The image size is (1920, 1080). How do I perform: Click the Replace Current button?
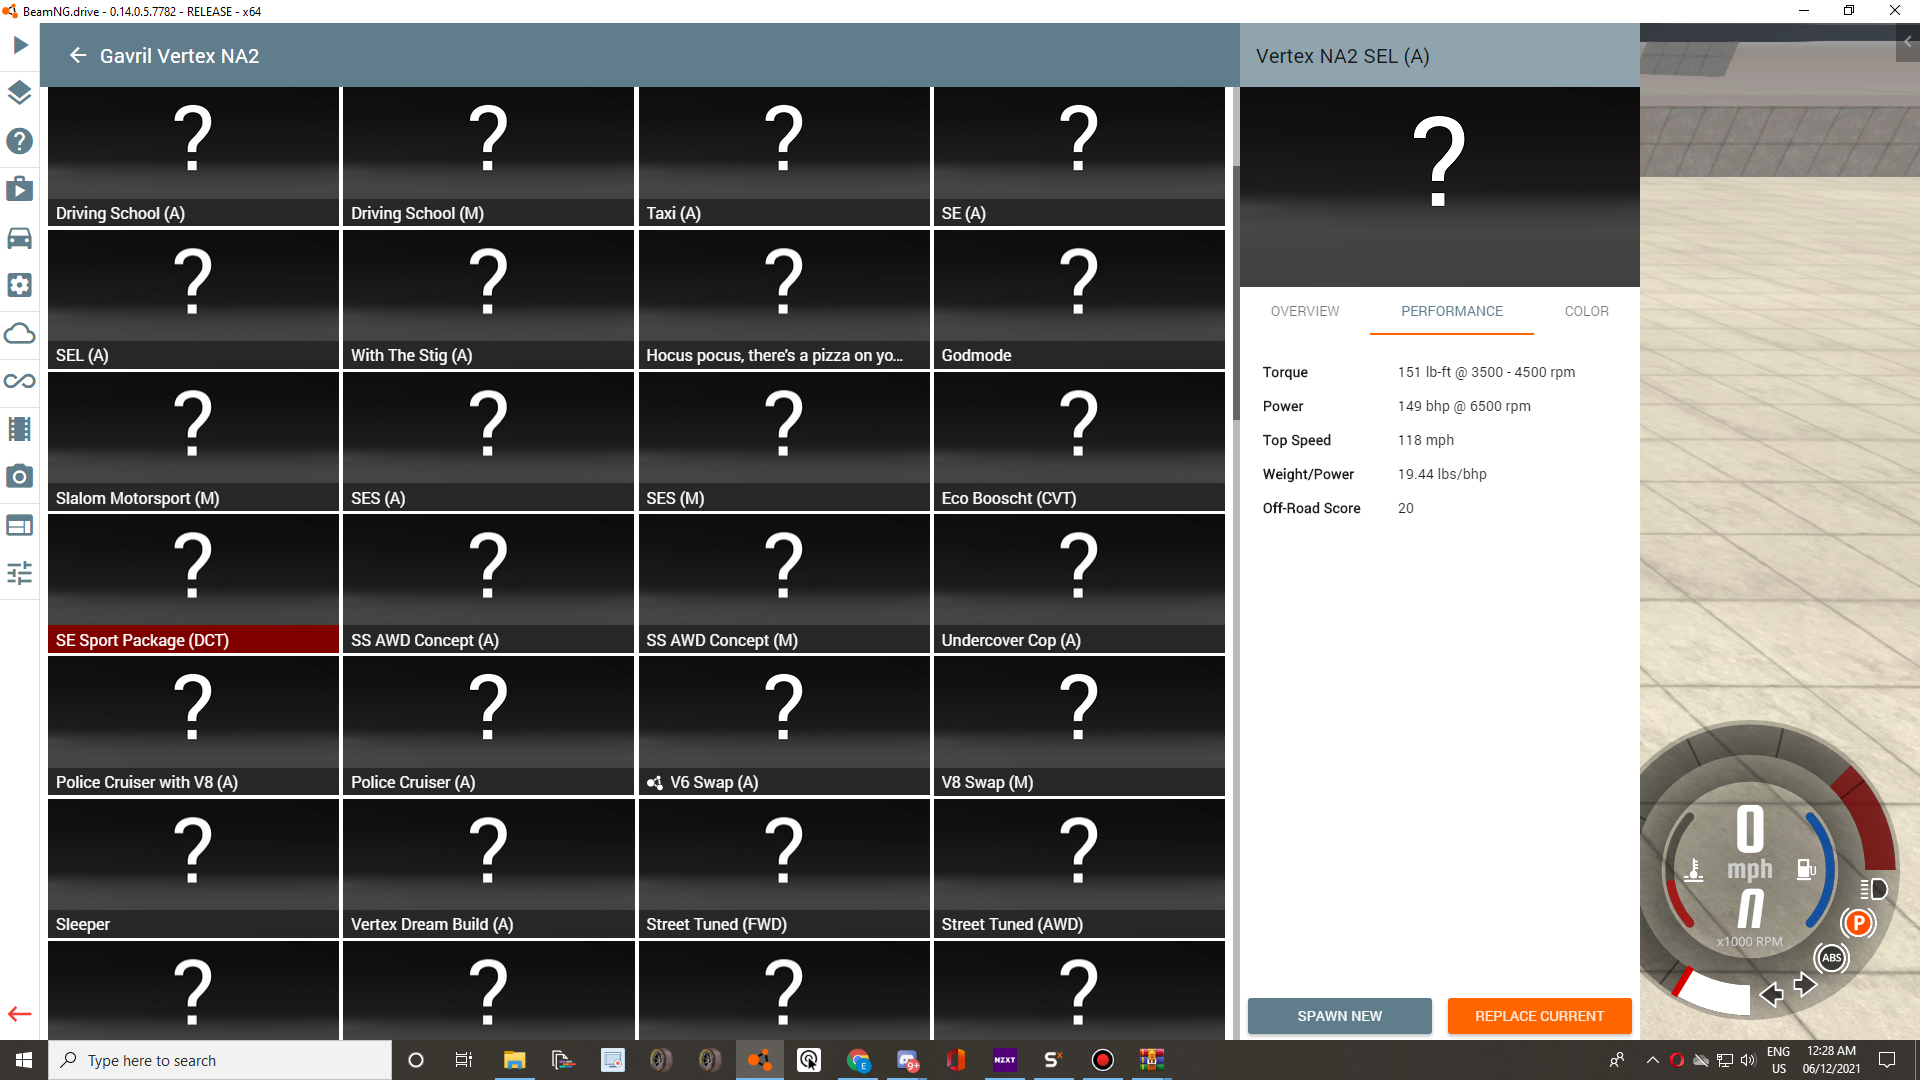tap(1540, 1016)
